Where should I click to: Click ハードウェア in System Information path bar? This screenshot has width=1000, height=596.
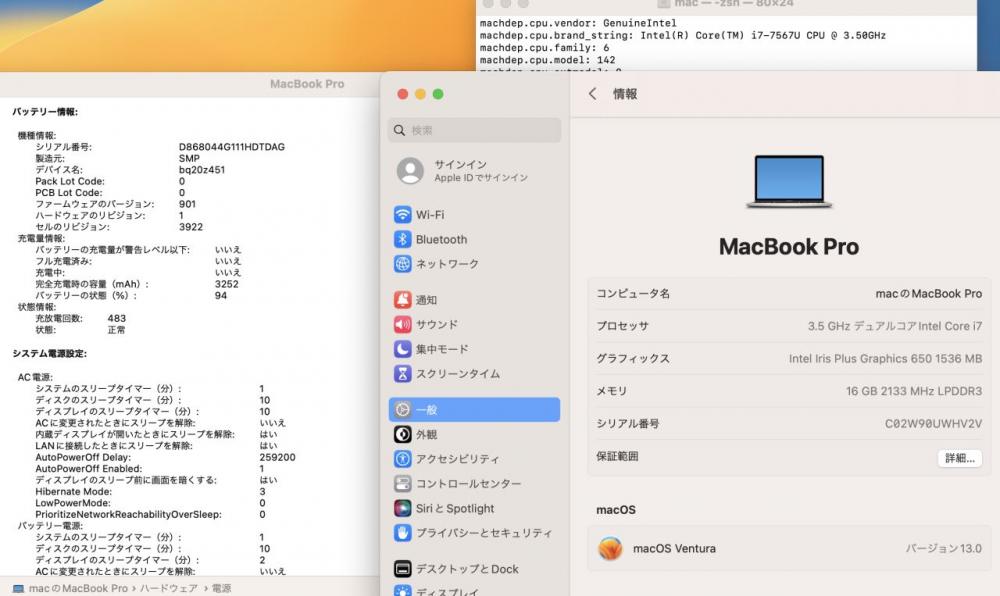pos(168,588)
